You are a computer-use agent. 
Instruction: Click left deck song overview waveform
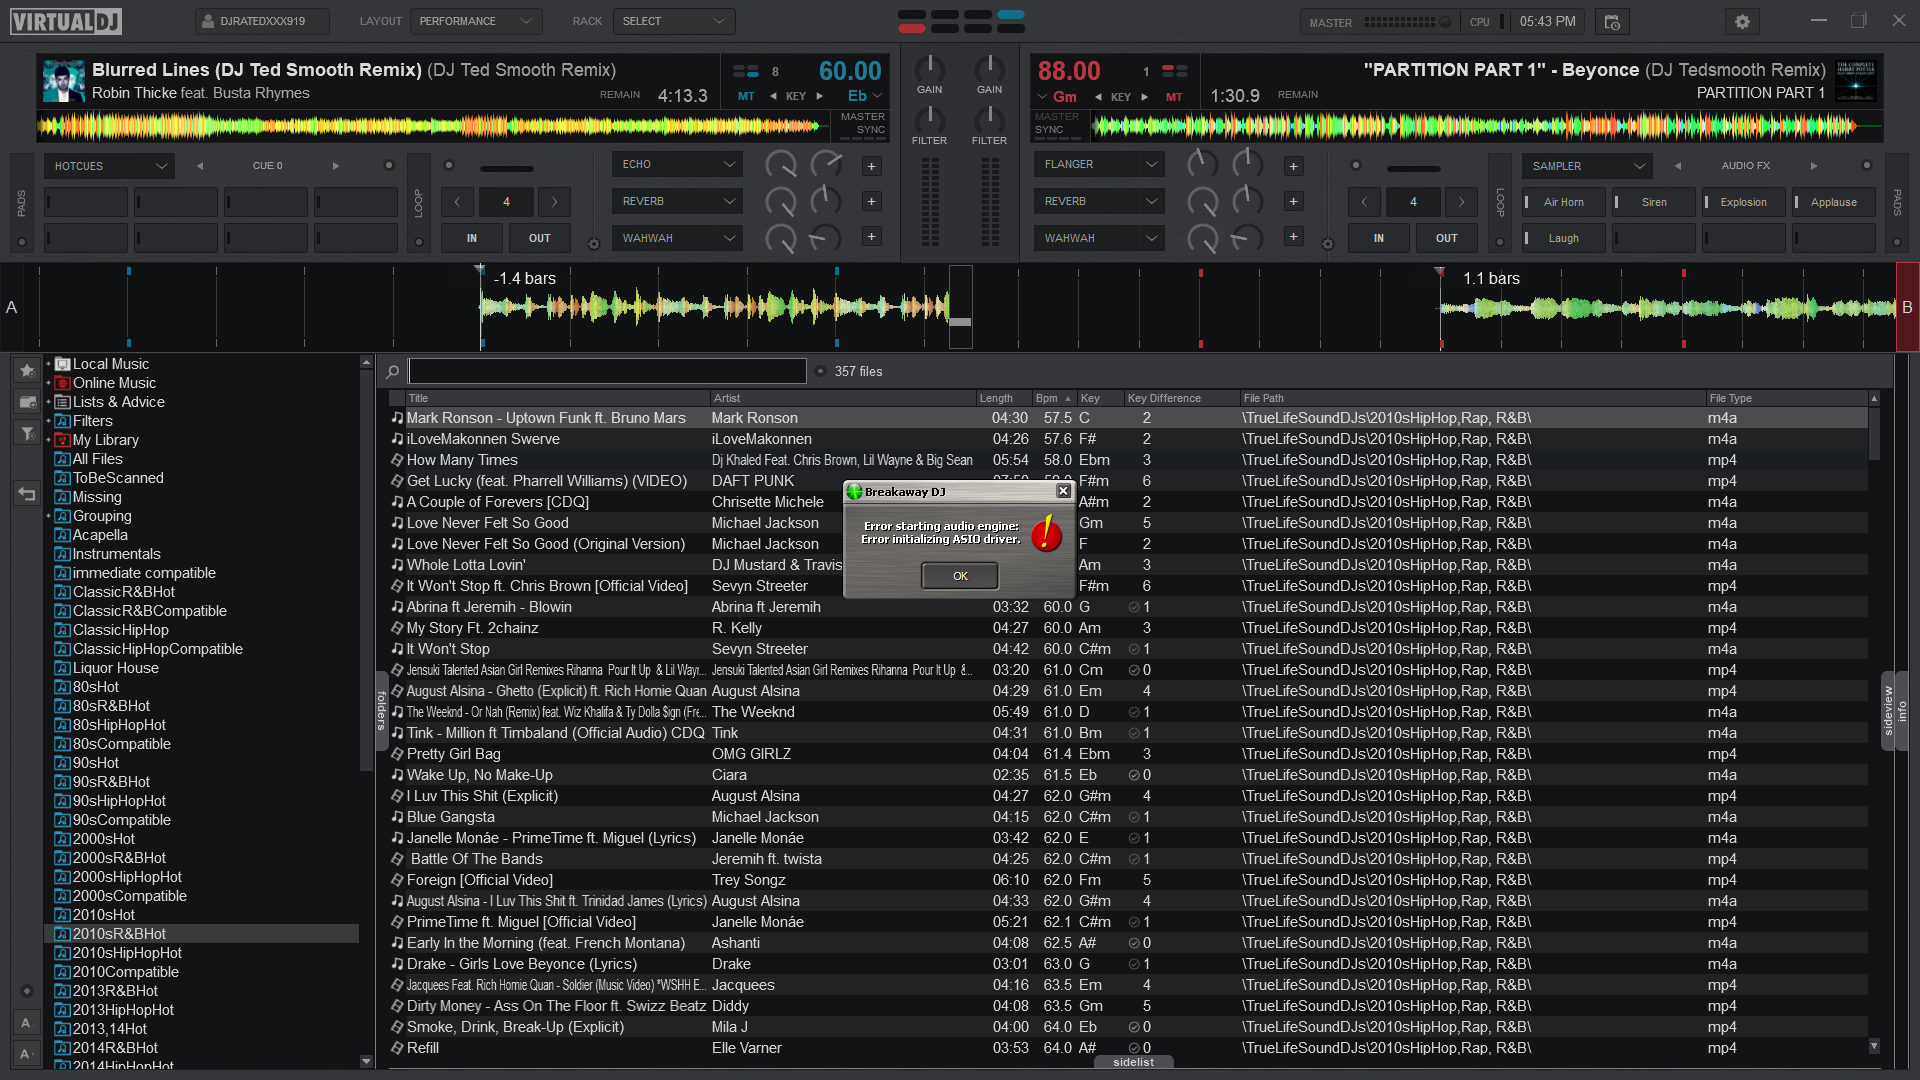coord(432,126)
